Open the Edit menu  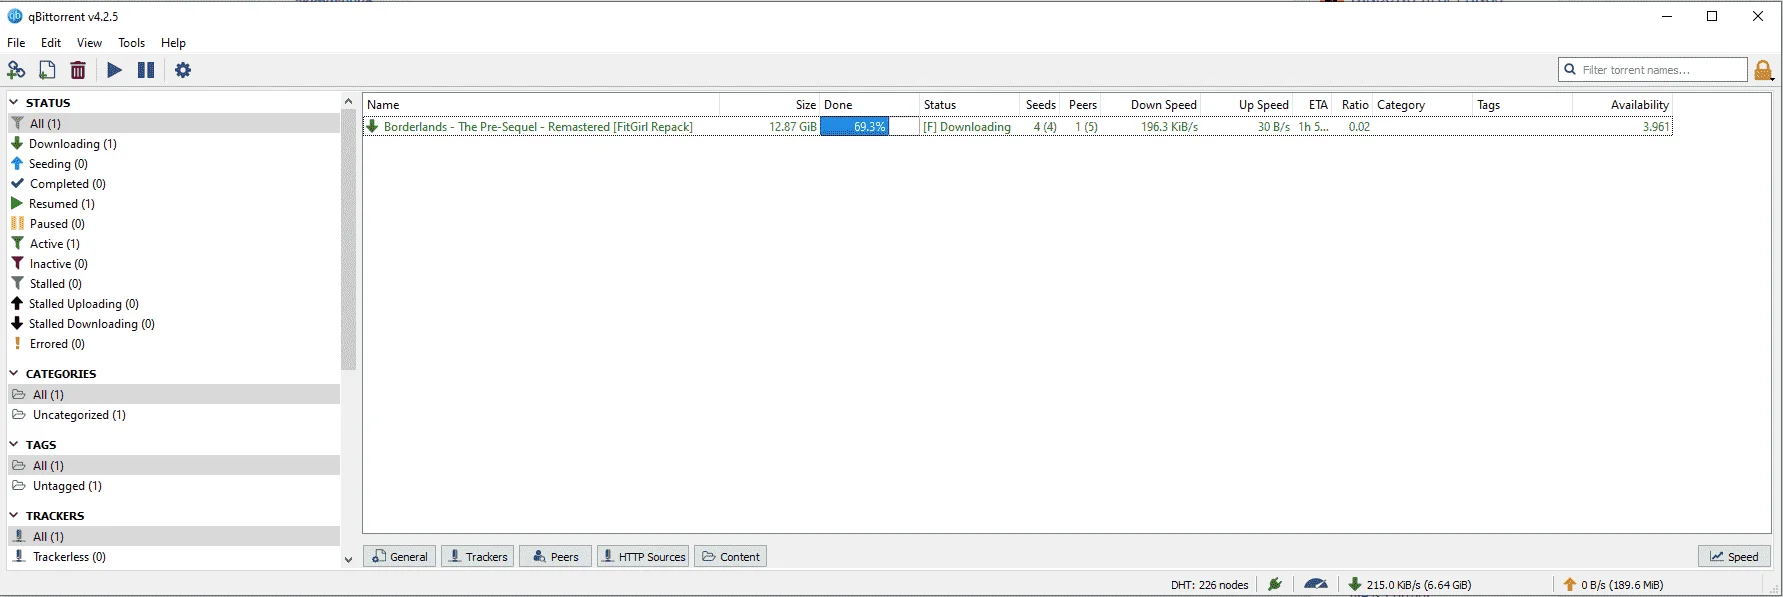(x=51, y=43)
